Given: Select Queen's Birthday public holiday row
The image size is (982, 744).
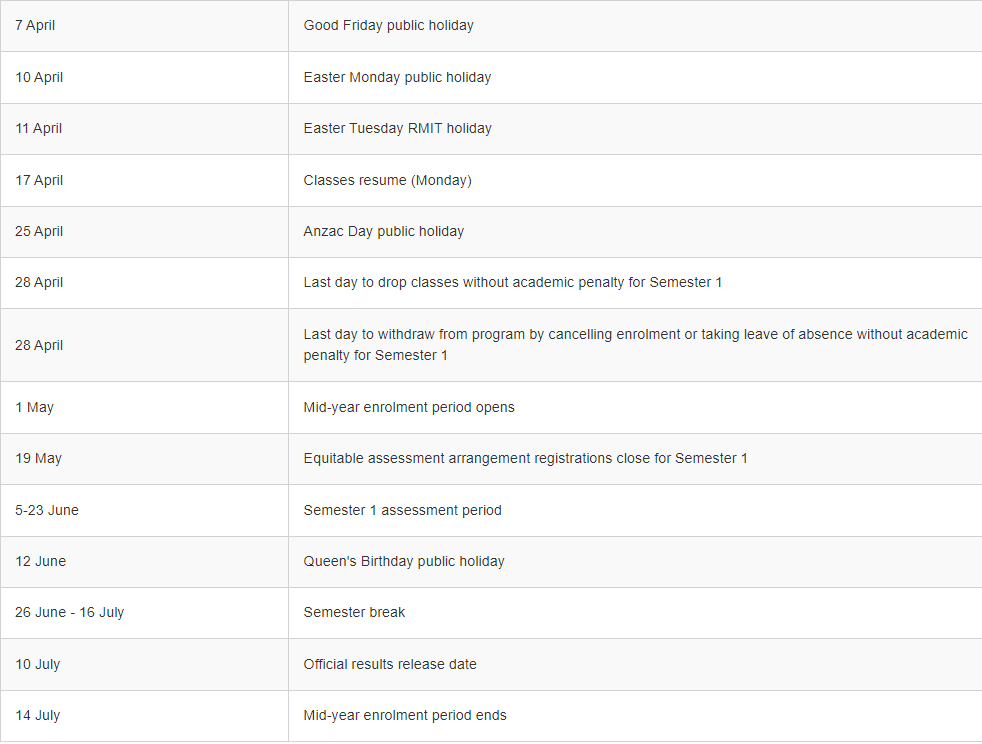Looking at the screenshot, I should (x=491, y=562).
